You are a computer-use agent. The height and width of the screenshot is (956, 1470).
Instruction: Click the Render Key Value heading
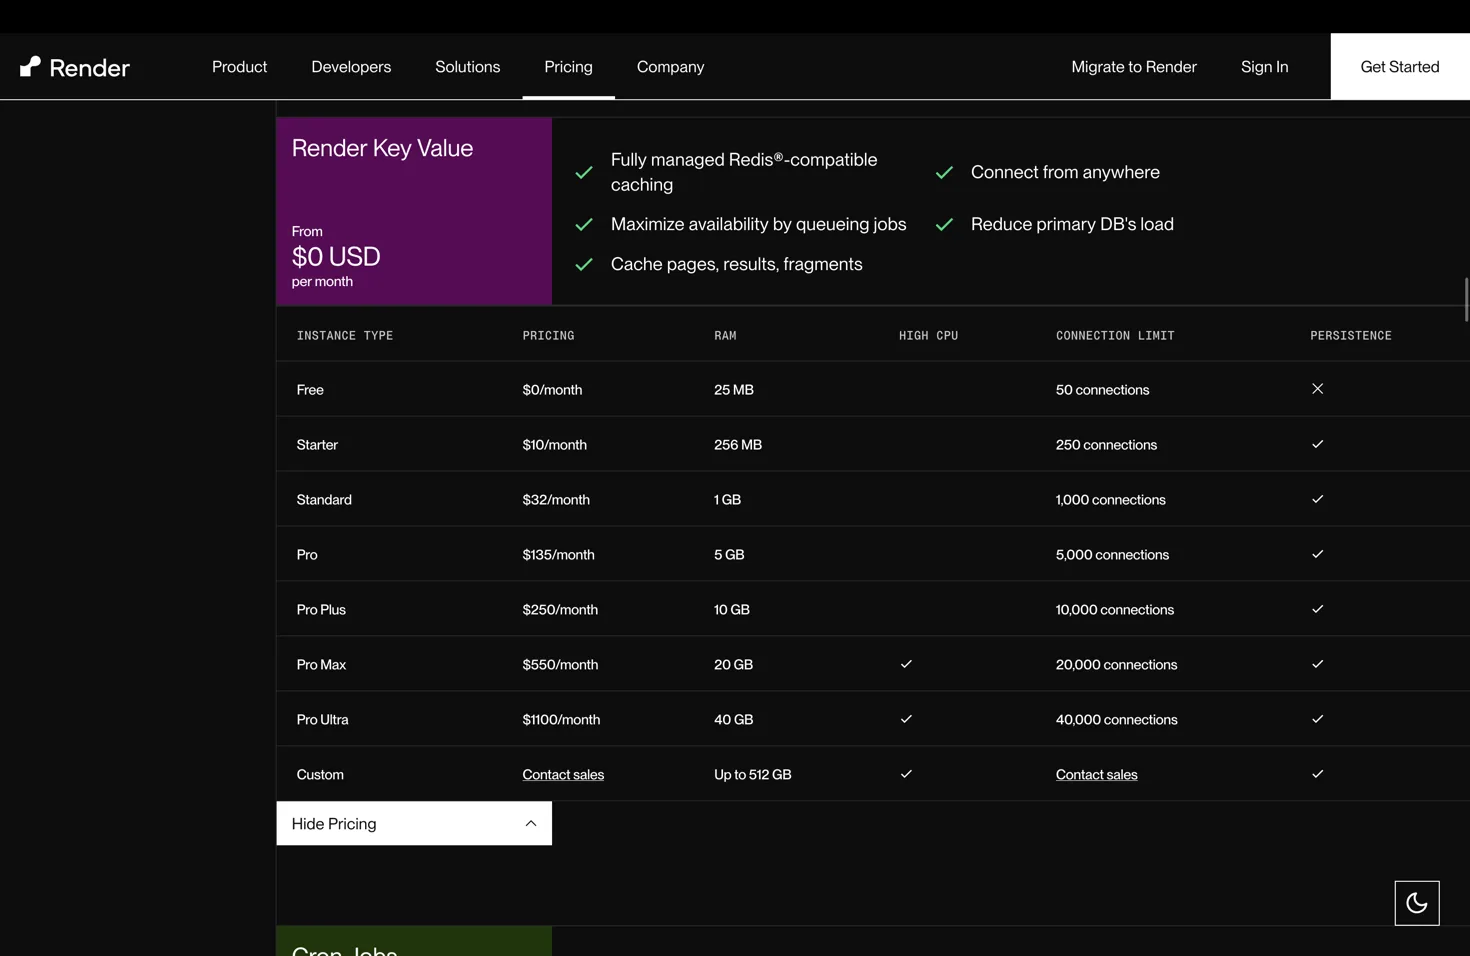pyautogui.click(x=382, y=148)
